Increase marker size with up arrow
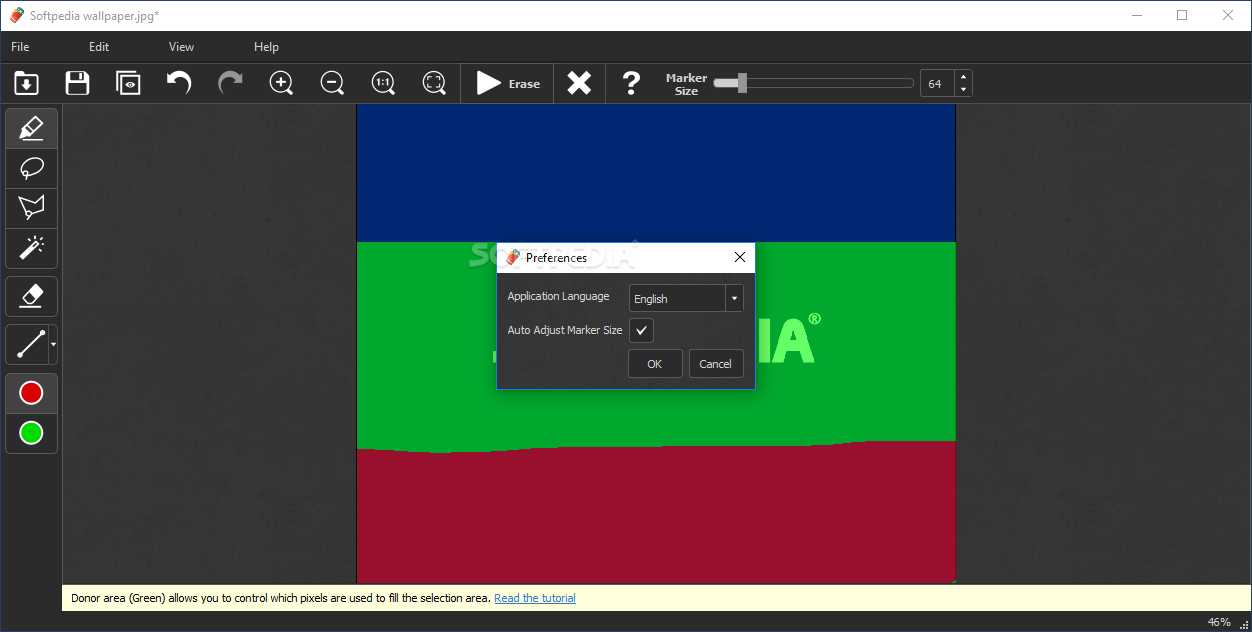The width and height of the screenshot is (1252, 632). click(963, 77)
